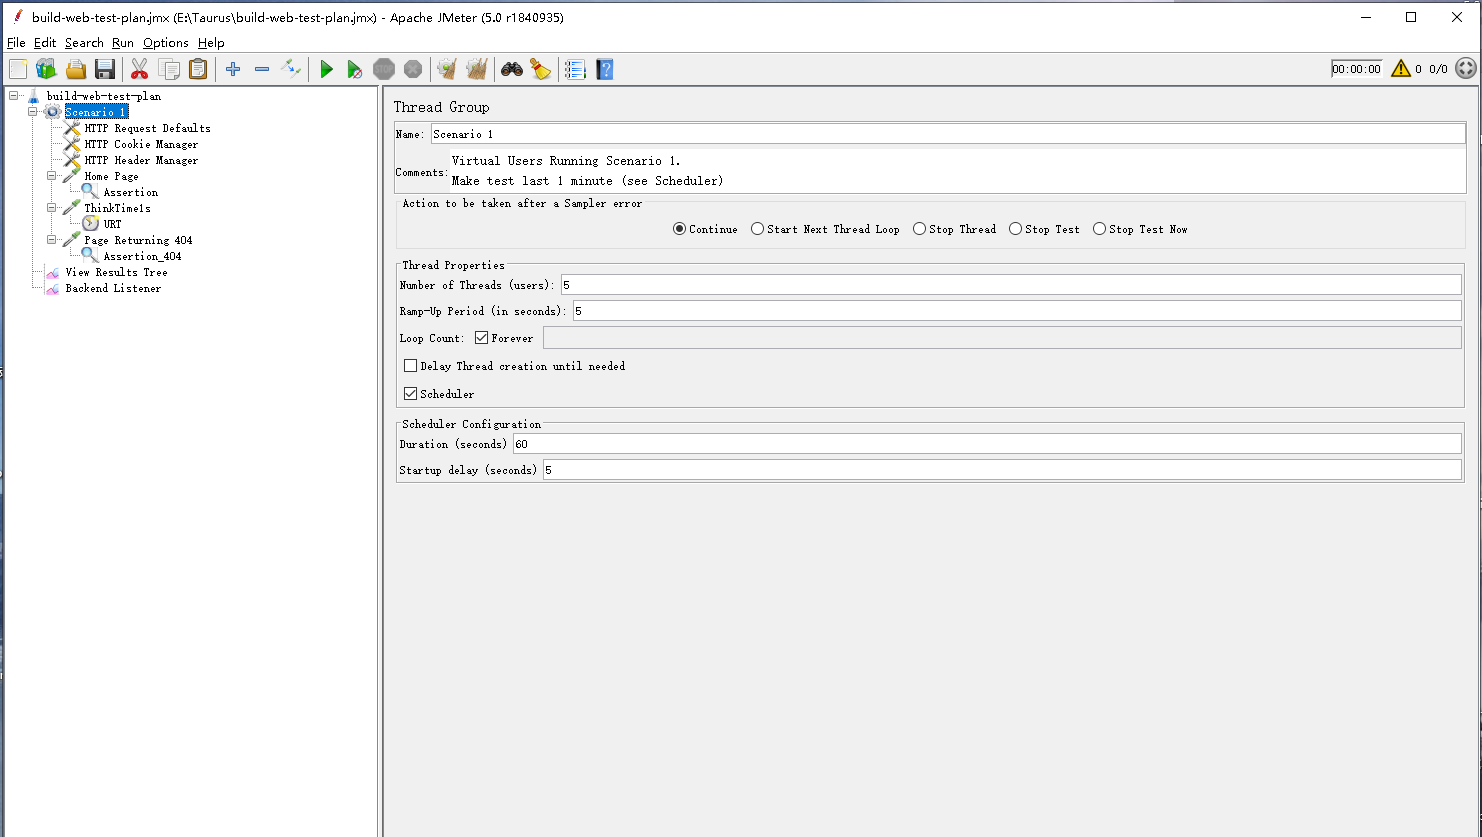1482x837 pixels.
Task: Toggle the Scheduler checkbox
Action: (411, 394)
